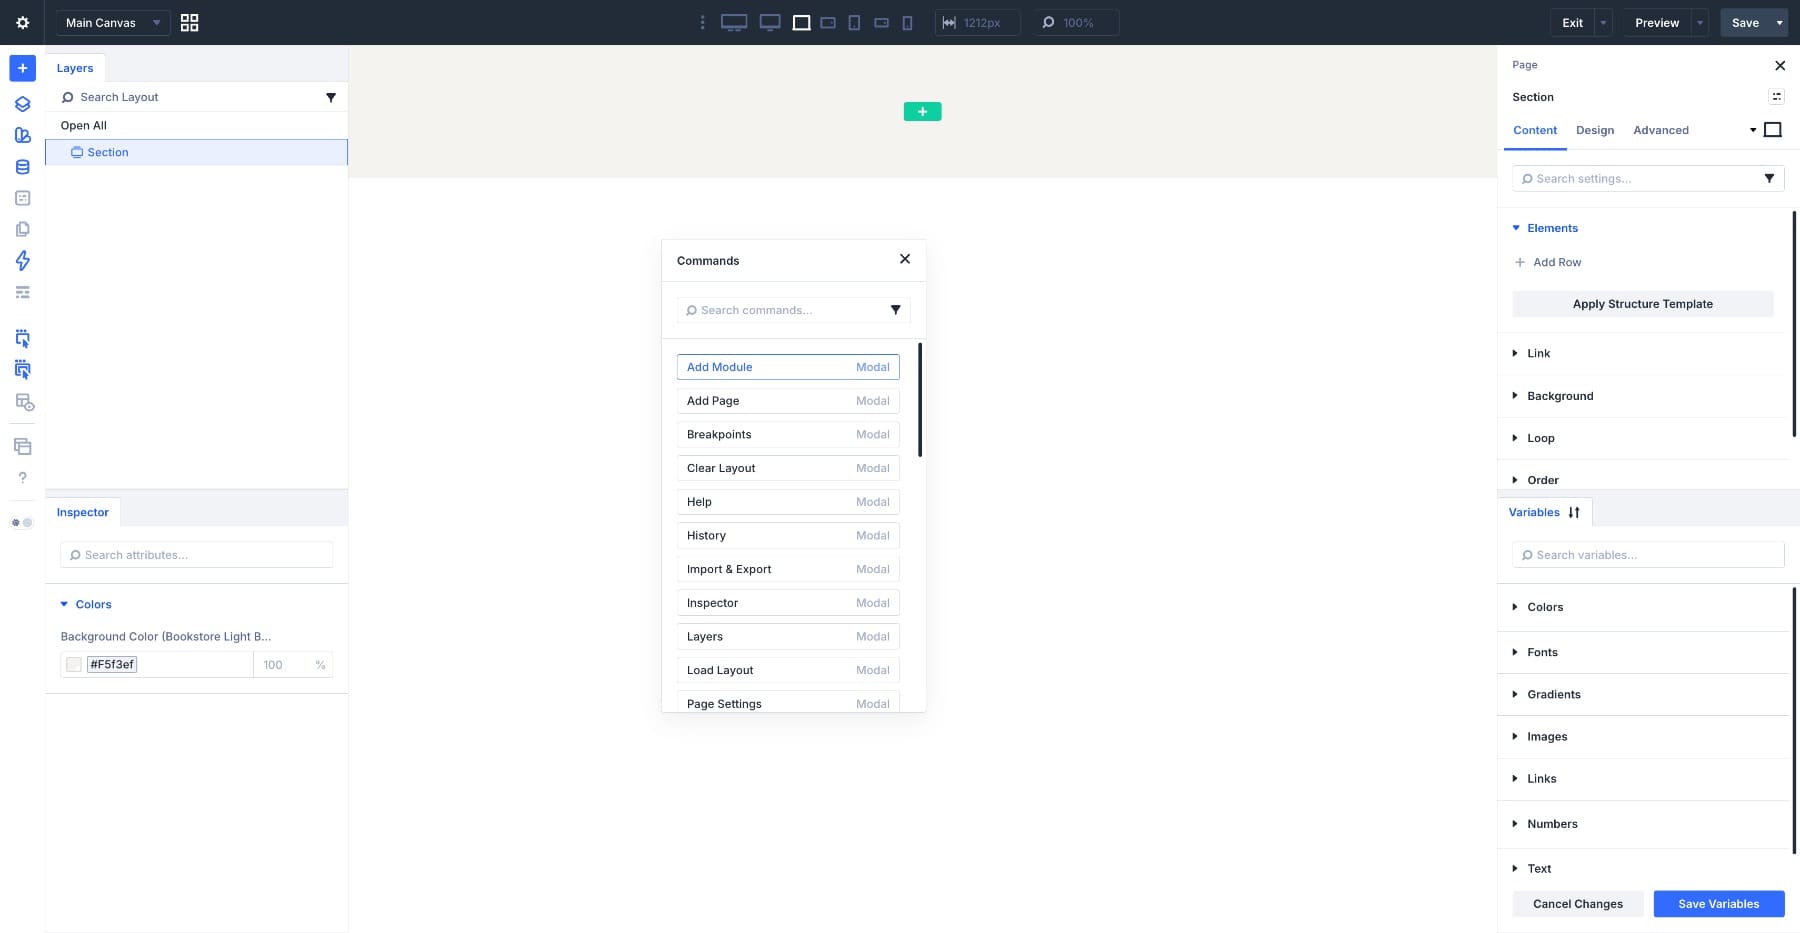Open the Main Canvas dropdown

pos(112,22)
